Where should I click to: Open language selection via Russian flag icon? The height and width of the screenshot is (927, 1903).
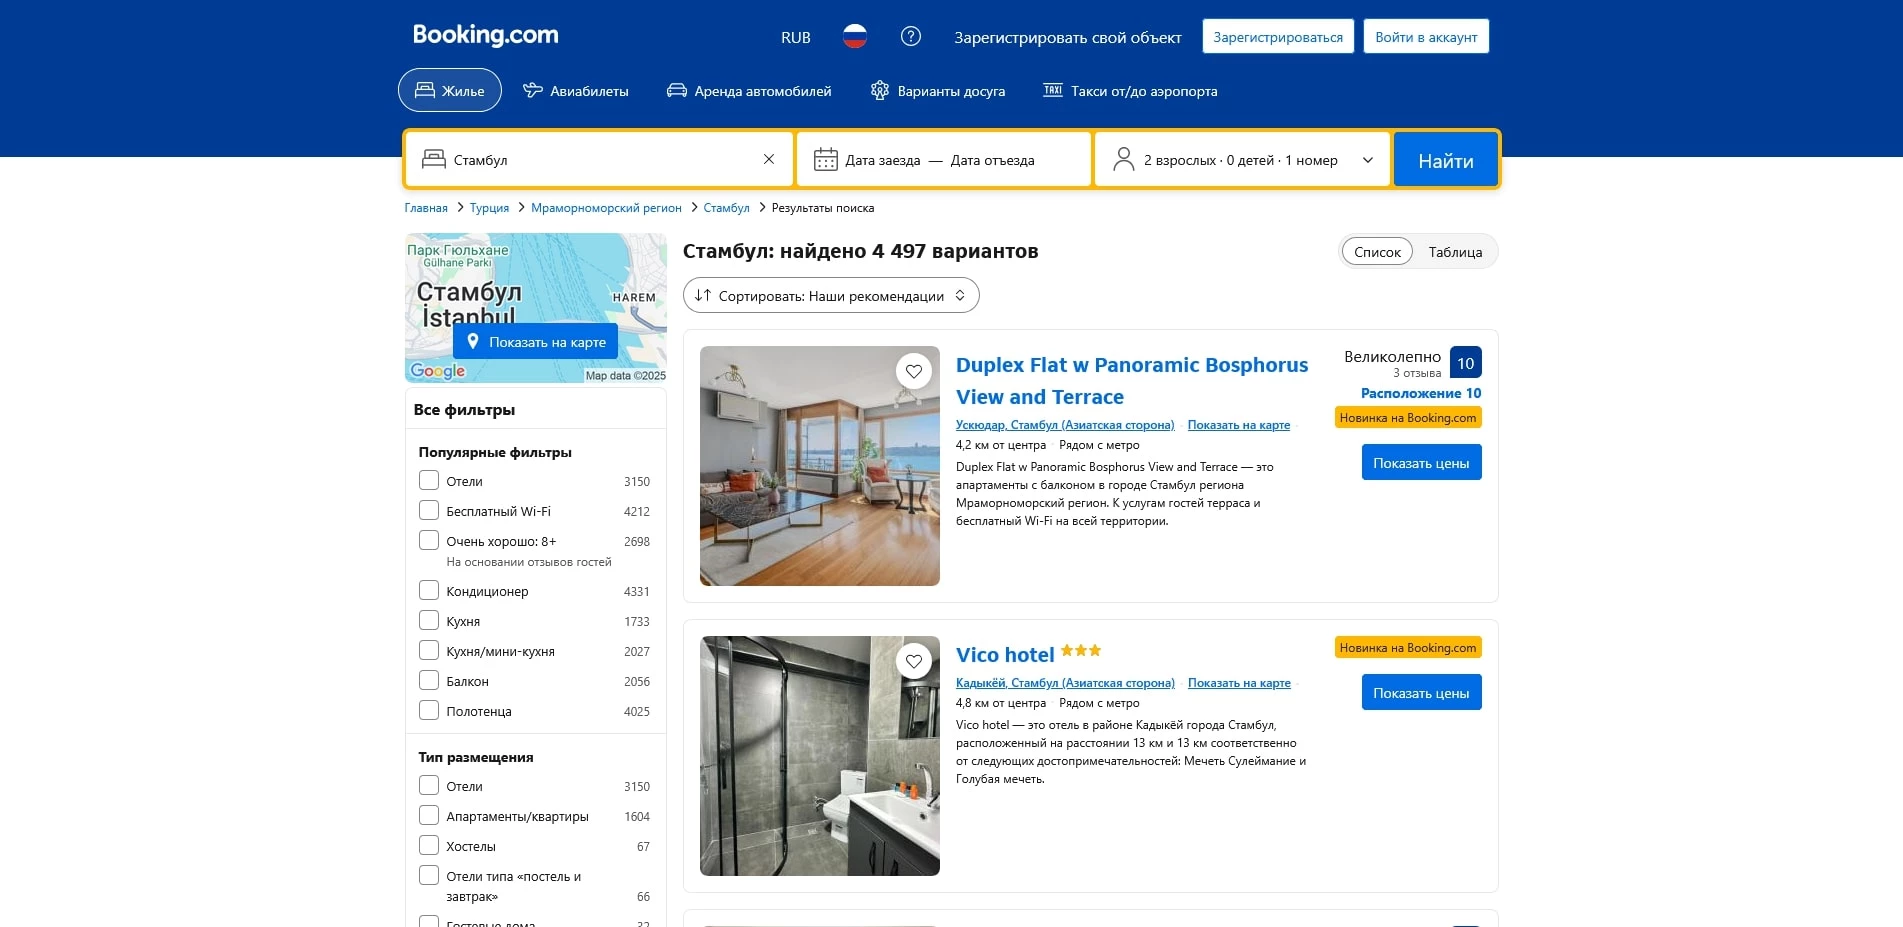tap(853, 36)
